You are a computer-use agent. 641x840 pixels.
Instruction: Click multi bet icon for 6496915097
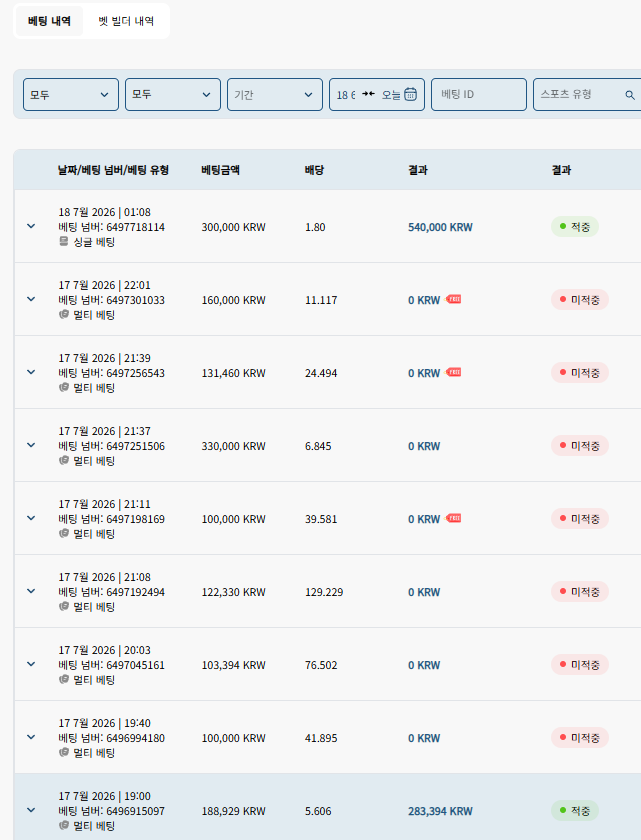pyautogui.click(x=64, y=826)
